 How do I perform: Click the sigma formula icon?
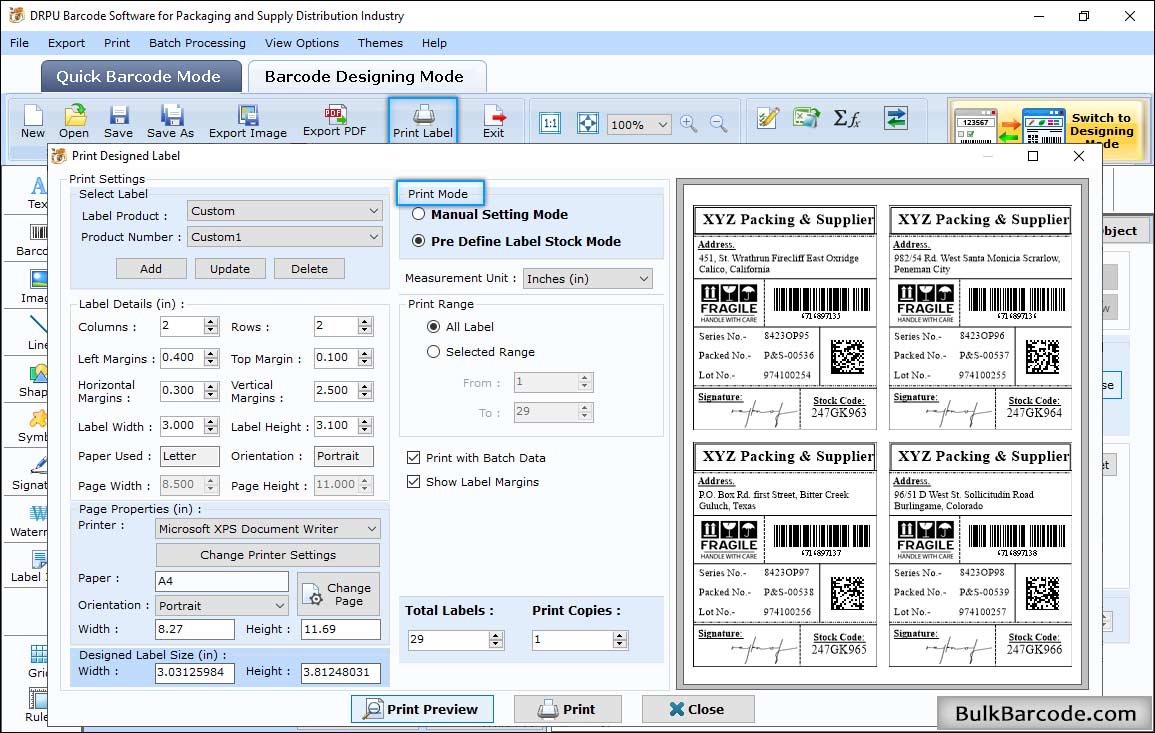click(x=847, y=118)
